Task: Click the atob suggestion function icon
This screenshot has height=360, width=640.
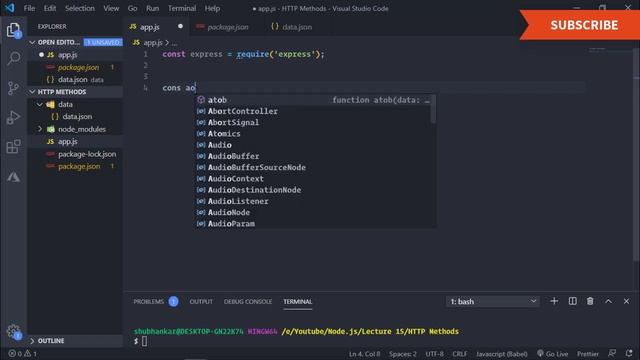Action: 201,100
